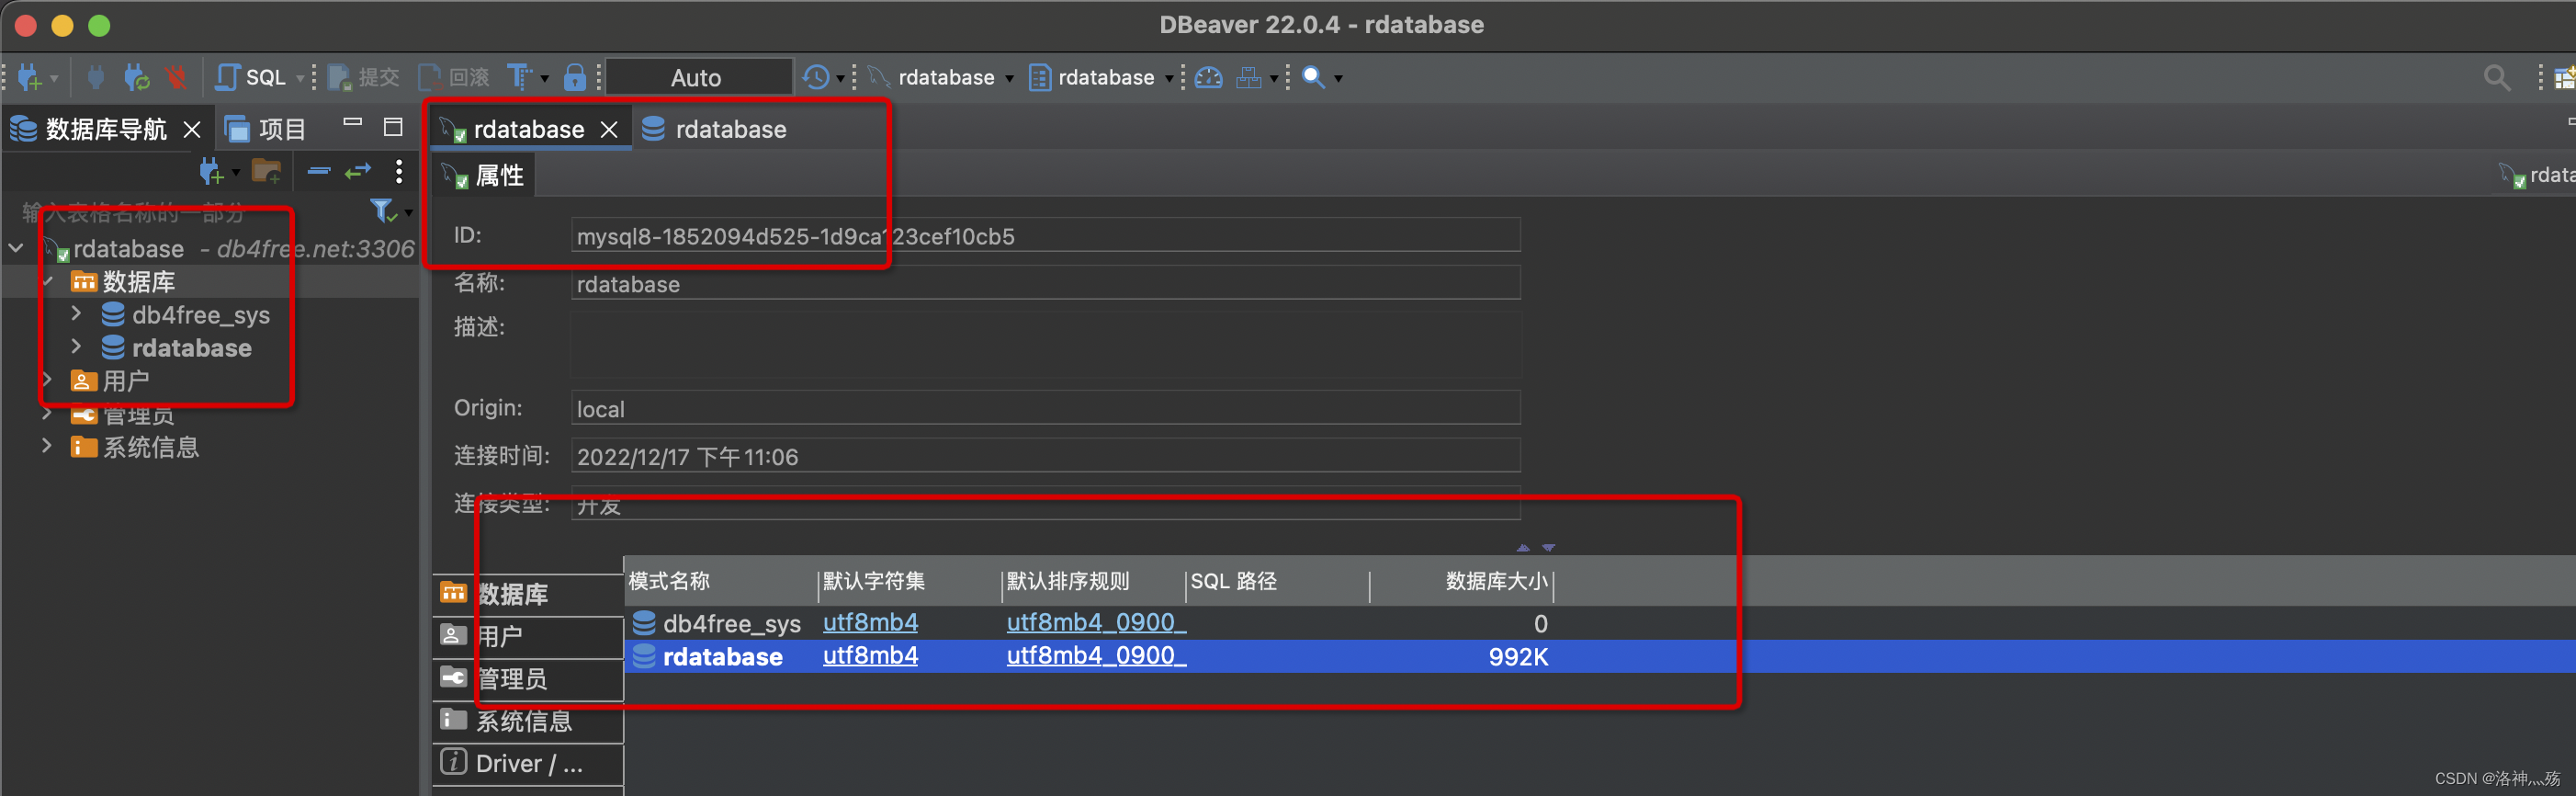Open the dropdown beside the boxes icon

pyautogui.click(x=1274, y=78)
